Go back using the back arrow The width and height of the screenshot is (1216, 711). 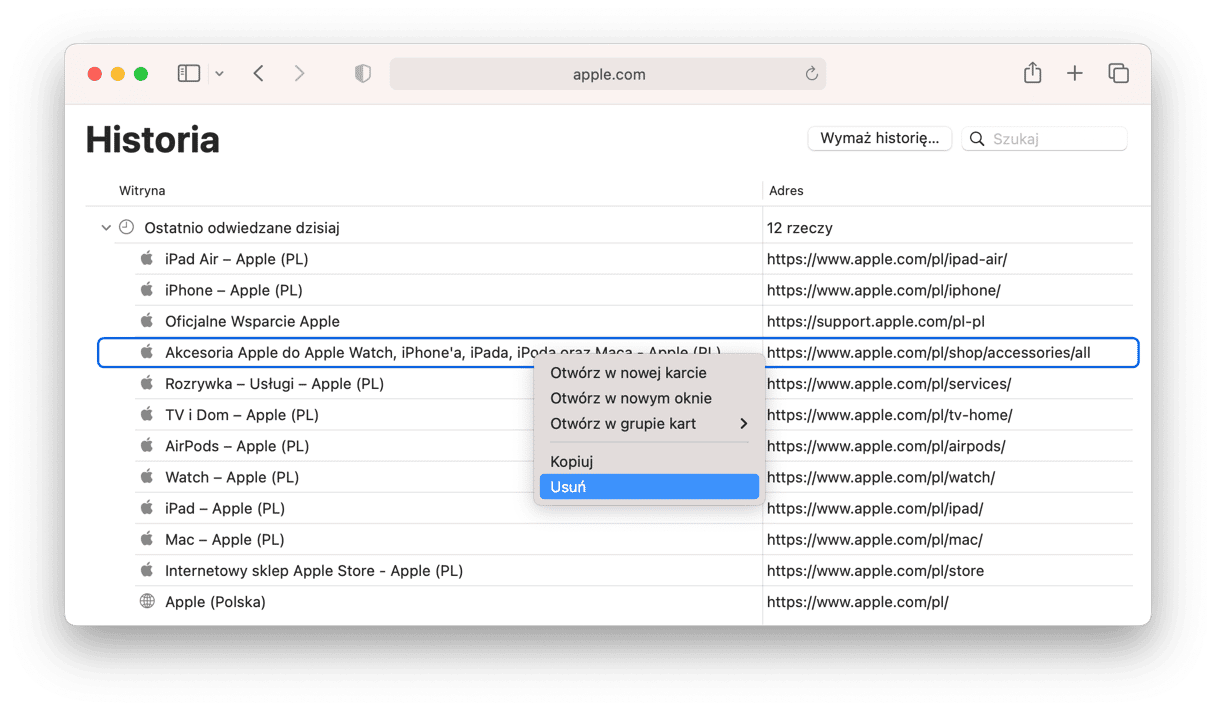[x=258, y=74]
